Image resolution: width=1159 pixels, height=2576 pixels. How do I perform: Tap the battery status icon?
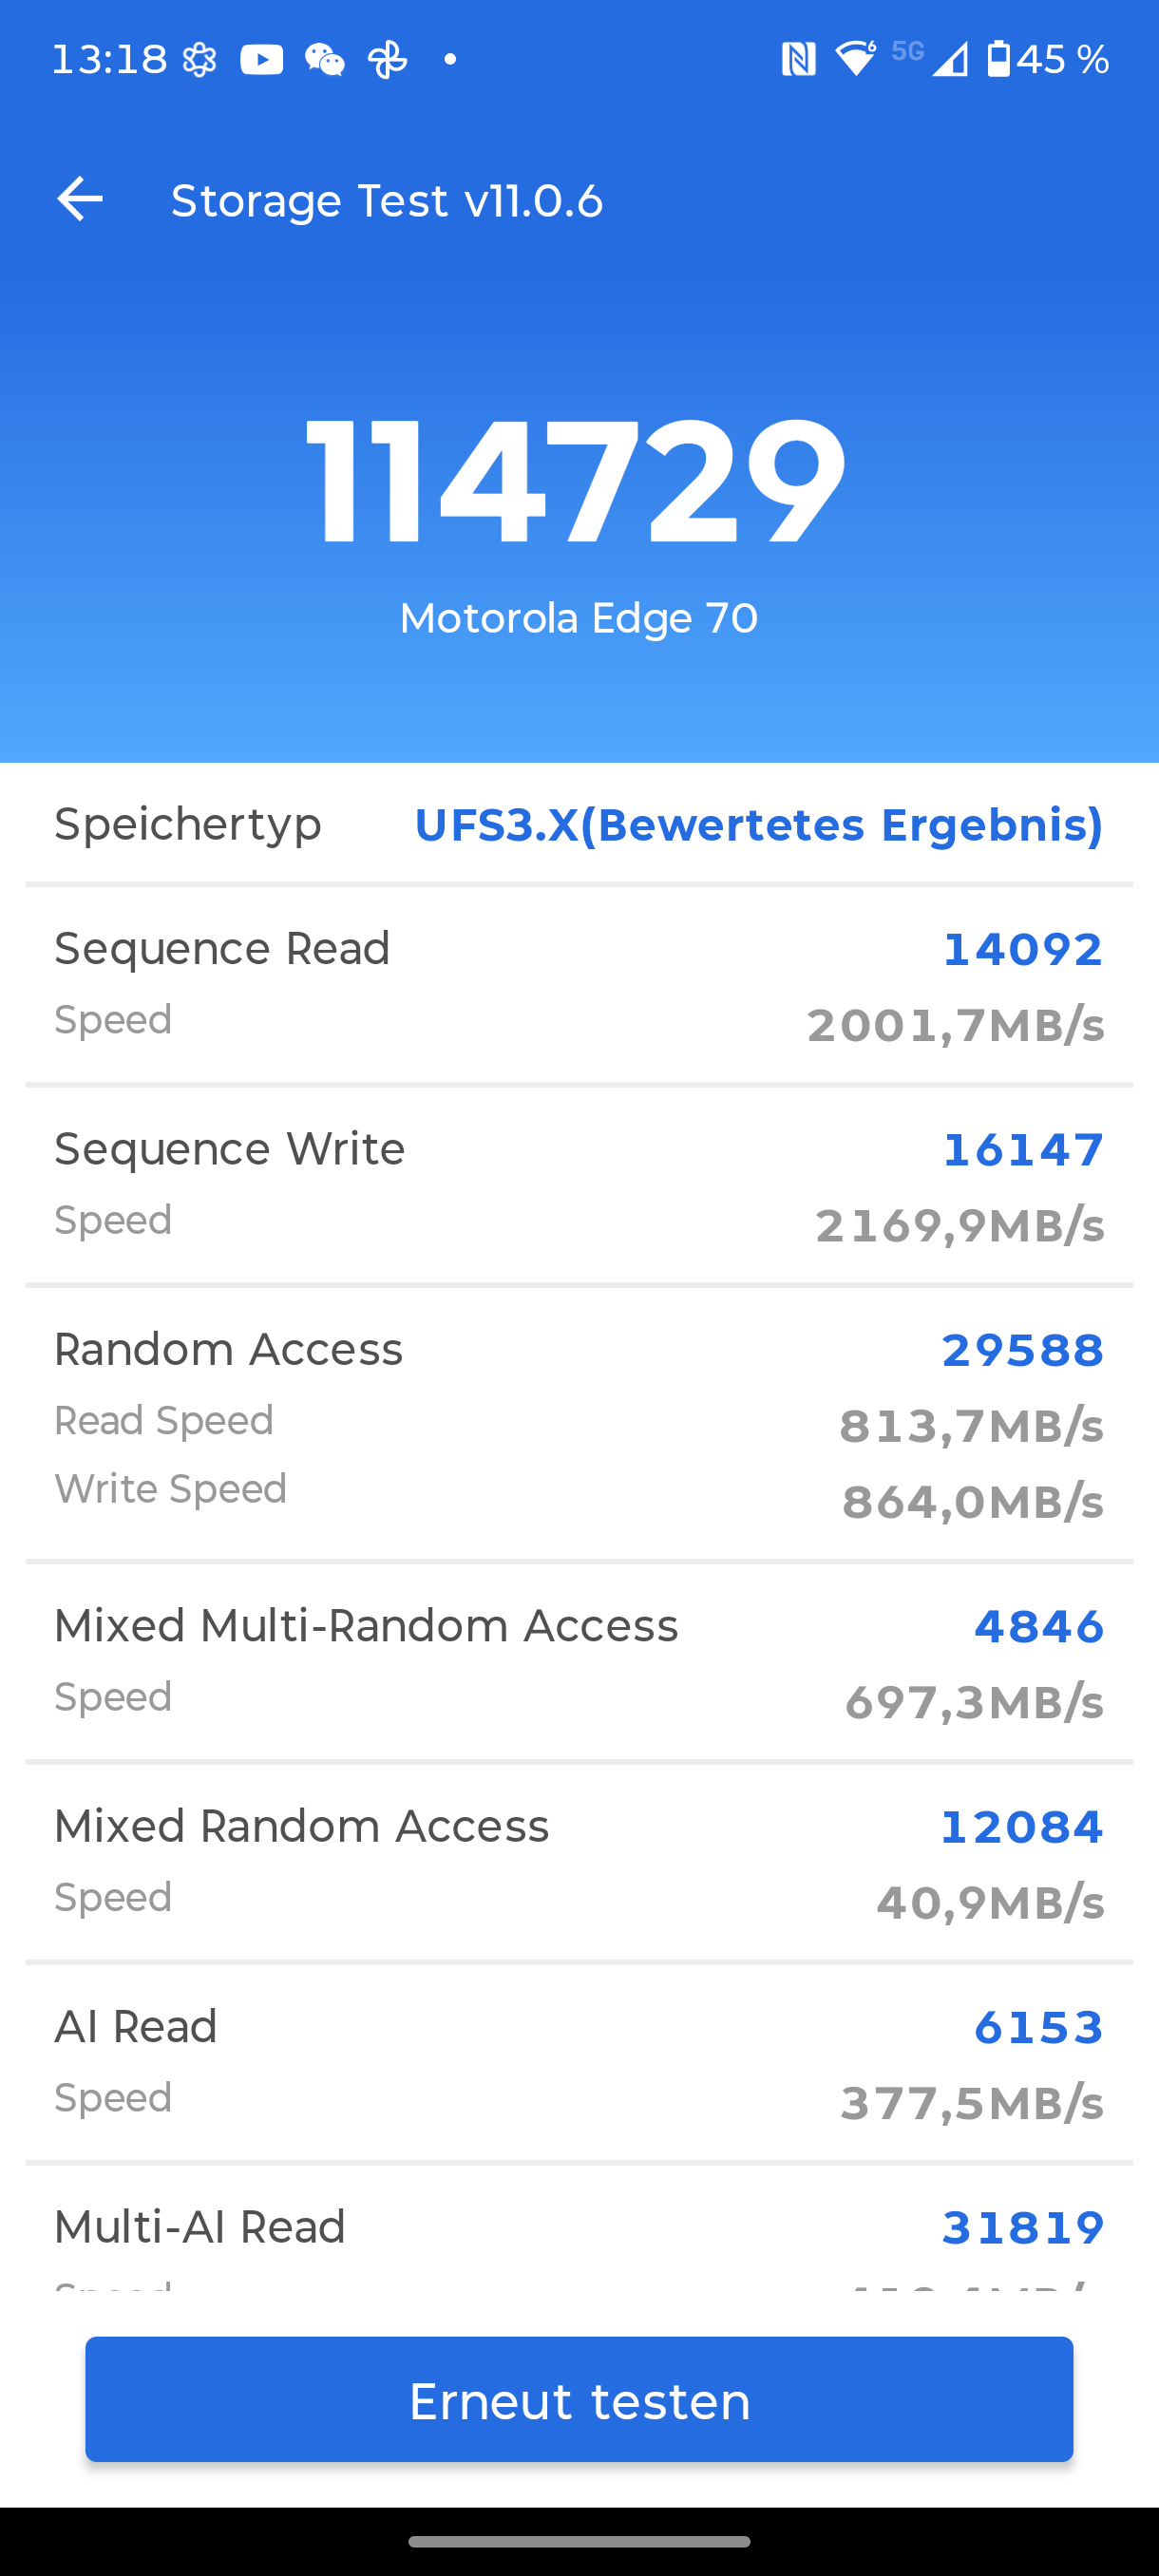(x=998, y=59)
